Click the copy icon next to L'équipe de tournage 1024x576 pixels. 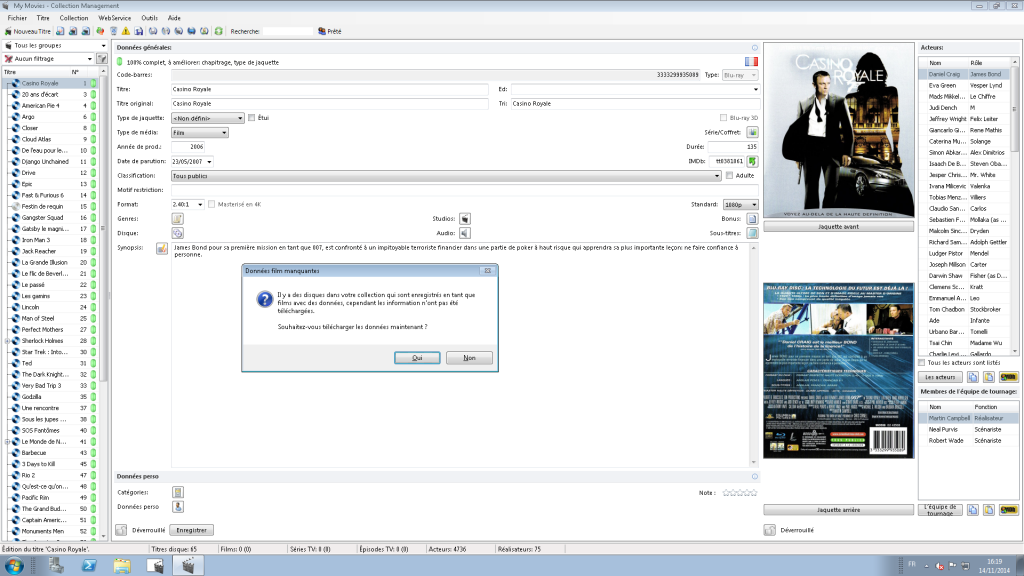click(973, 510)
